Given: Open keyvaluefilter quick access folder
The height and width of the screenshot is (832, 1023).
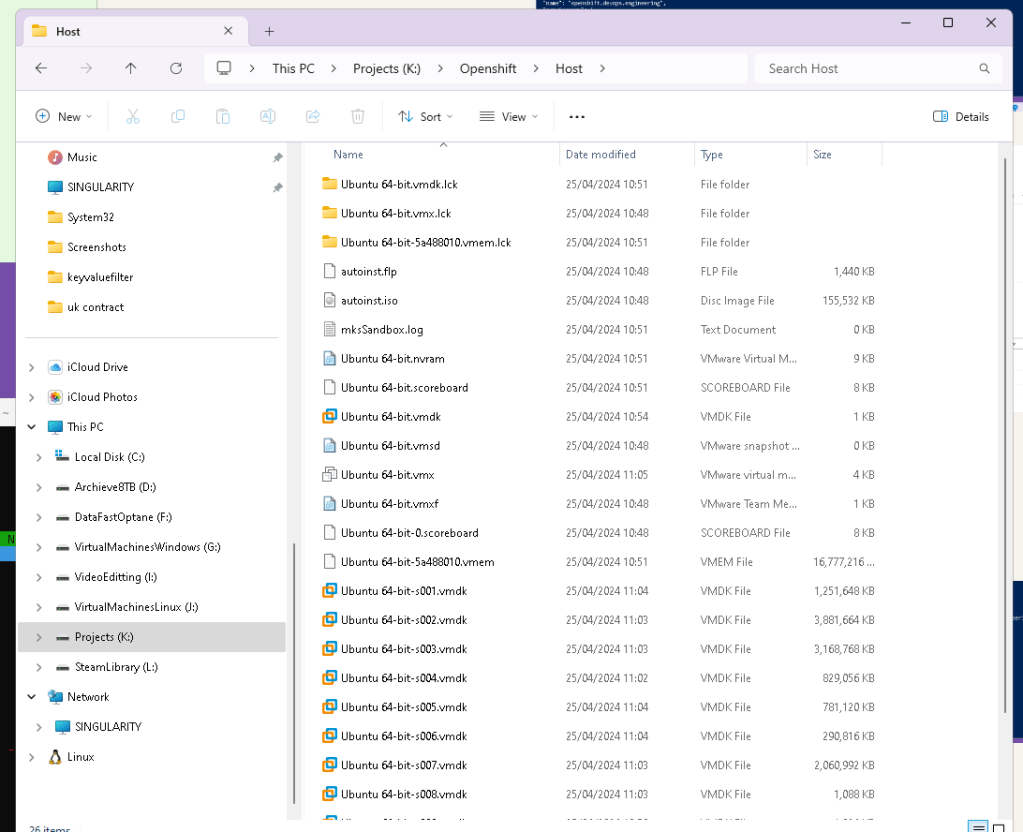Looking at the screenshot, I should (100, 277).
